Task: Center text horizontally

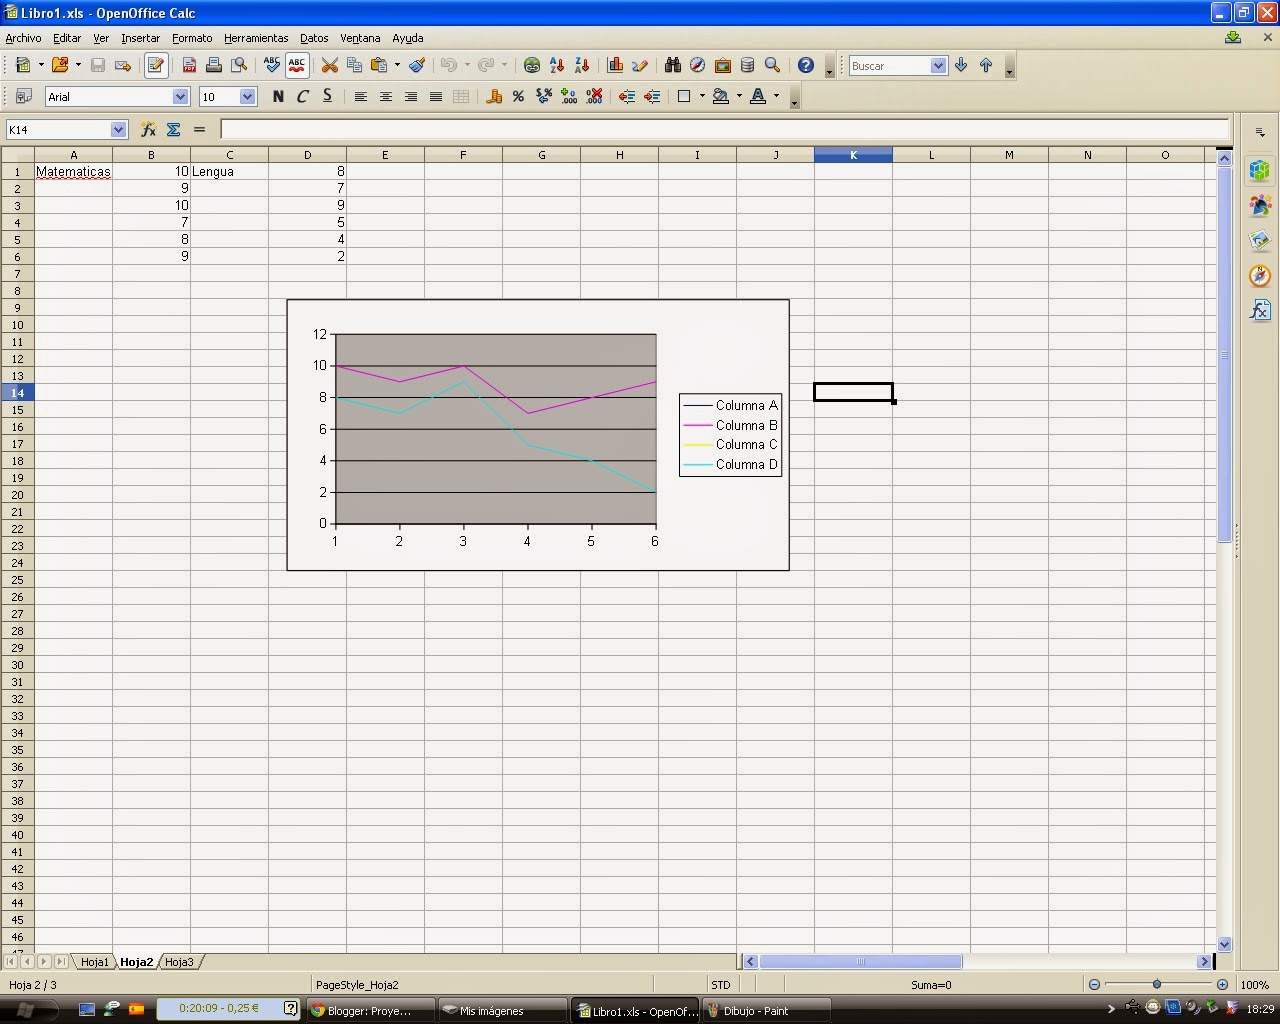Action: pos(385,96)
